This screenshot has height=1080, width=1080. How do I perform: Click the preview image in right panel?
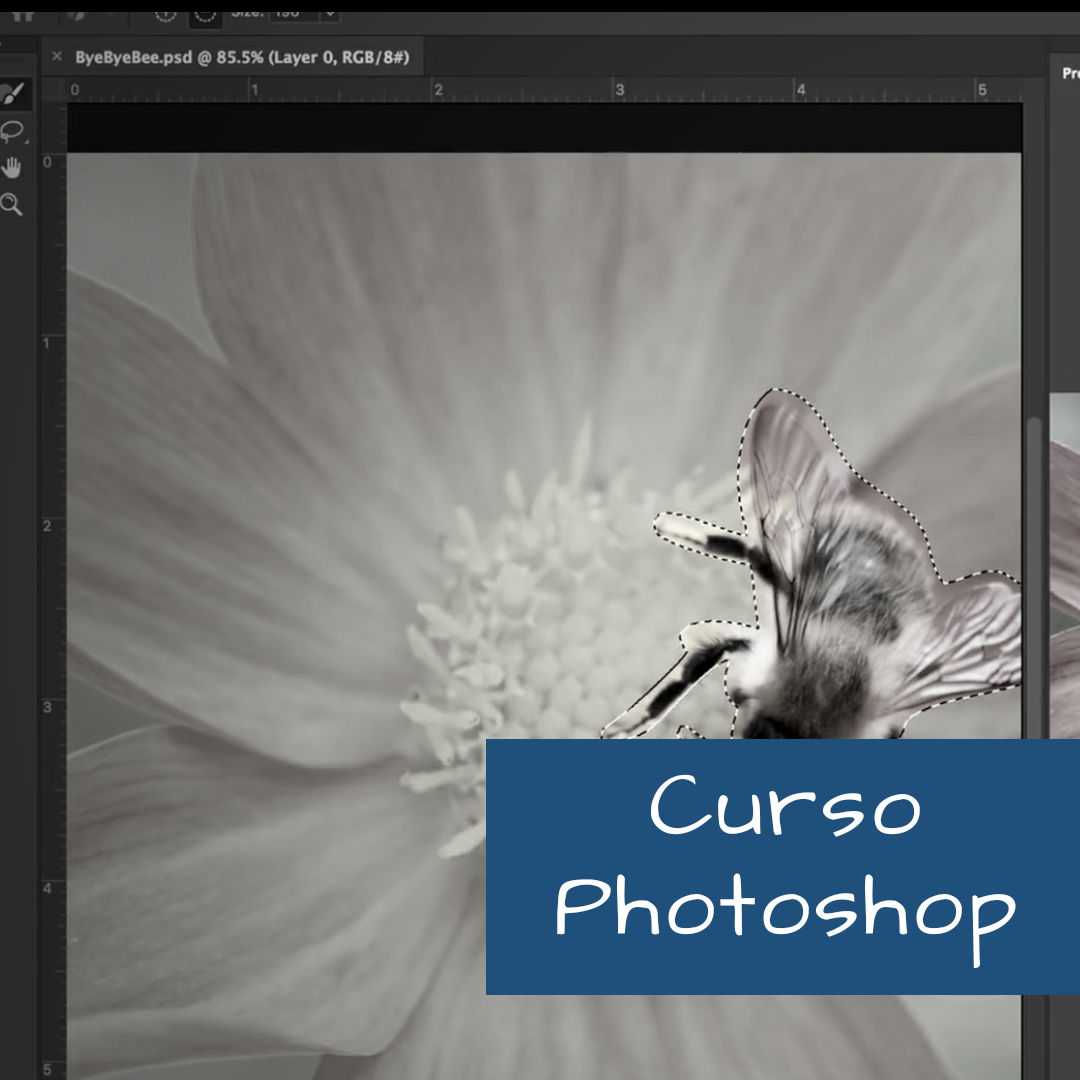coord(1066,560)
